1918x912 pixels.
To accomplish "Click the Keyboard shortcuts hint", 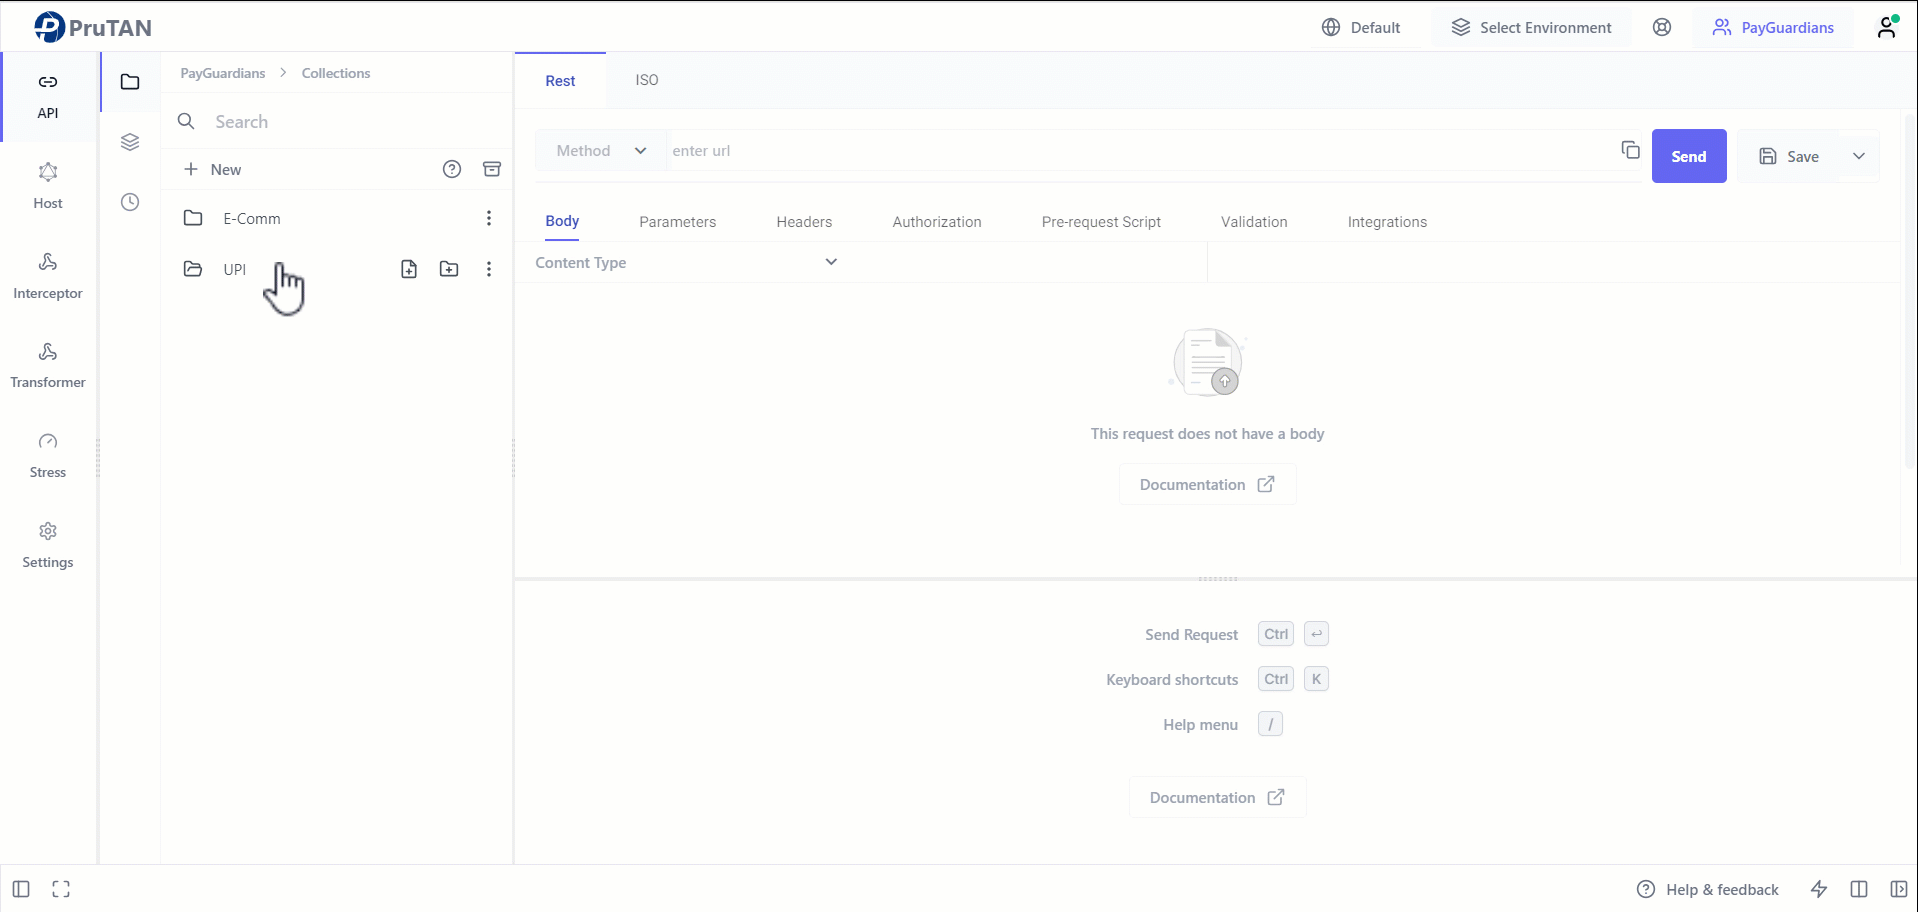I will click(1217, 679).
